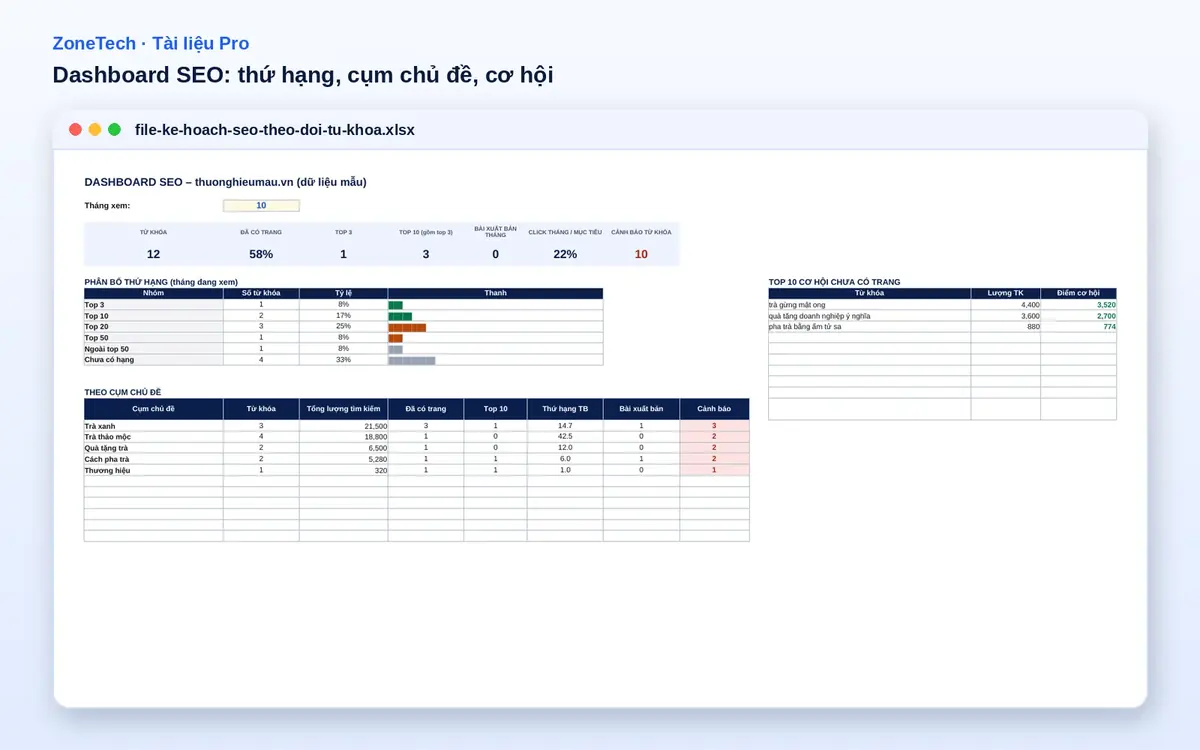Click the 'Tháng xem:' label
Image resolution: width=1200 pixels, height=750 pixels.
point(107,206)
